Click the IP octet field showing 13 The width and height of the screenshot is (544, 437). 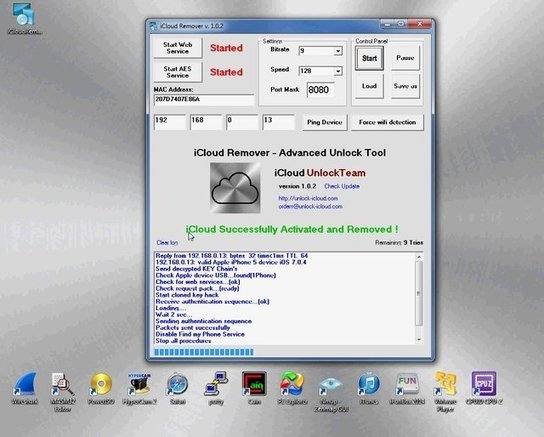(279, 122)
